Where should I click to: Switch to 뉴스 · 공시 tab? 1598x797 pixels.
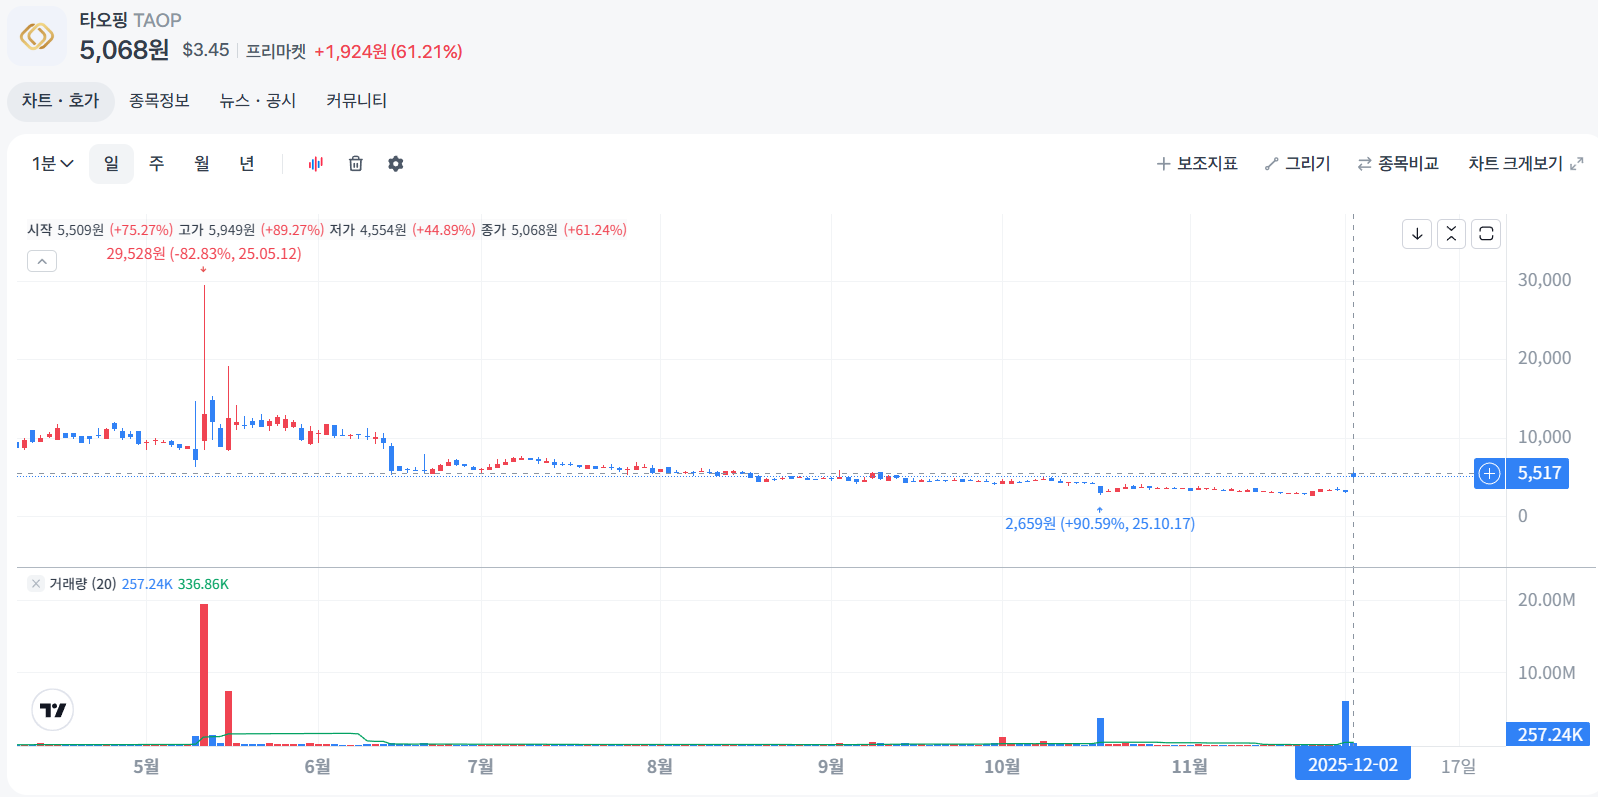(258, 101)
